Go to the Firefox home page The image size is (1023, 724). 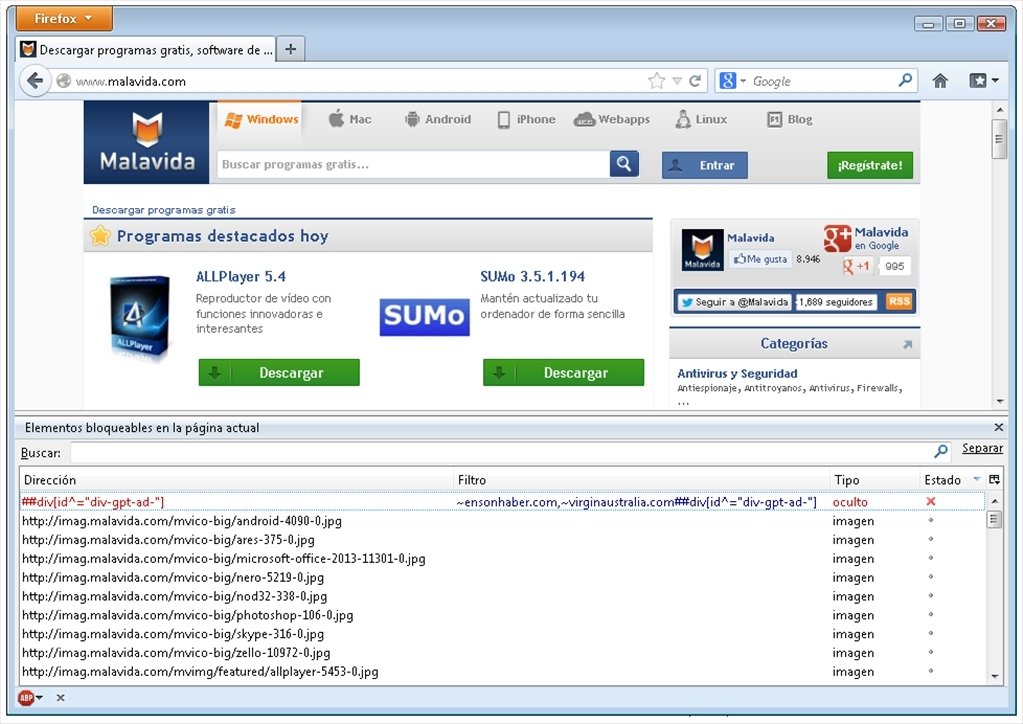click(x=939, y=81)
